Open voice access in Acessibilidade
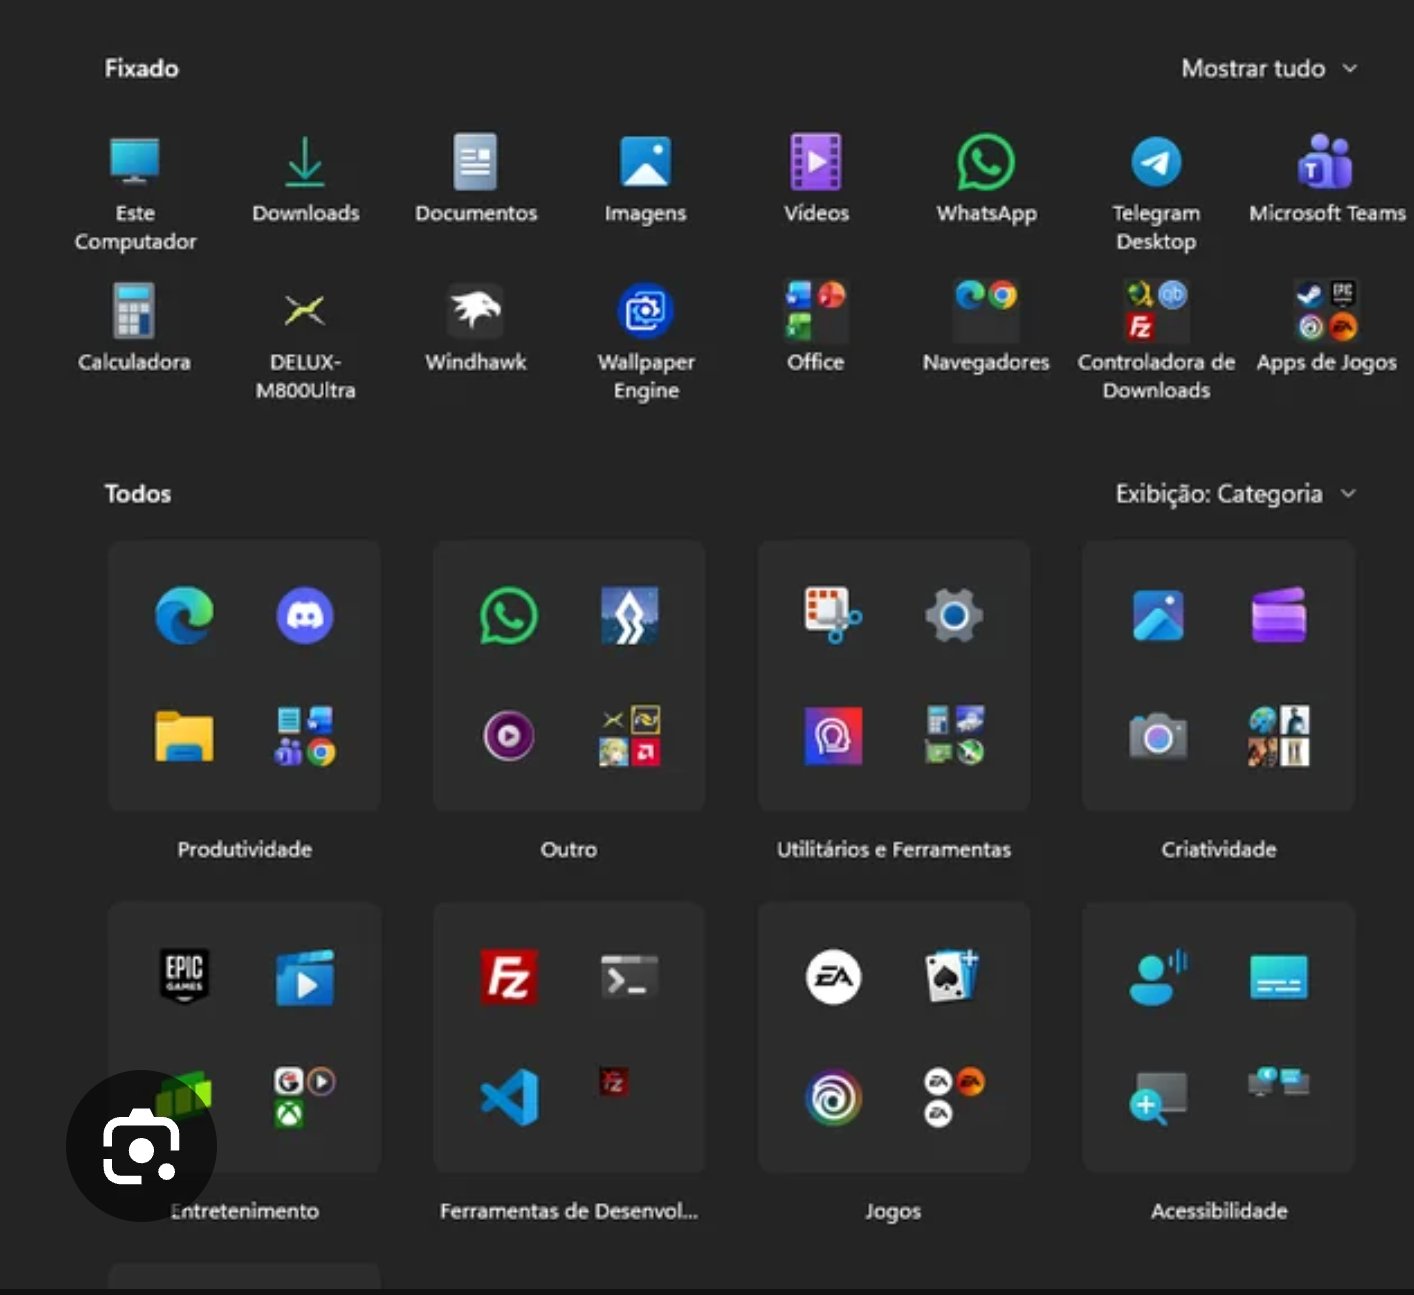 point(1158,977)
